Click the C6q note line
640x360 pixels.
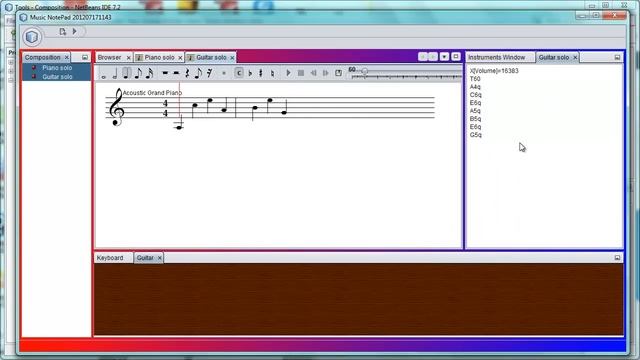click(x=476, y=95)
